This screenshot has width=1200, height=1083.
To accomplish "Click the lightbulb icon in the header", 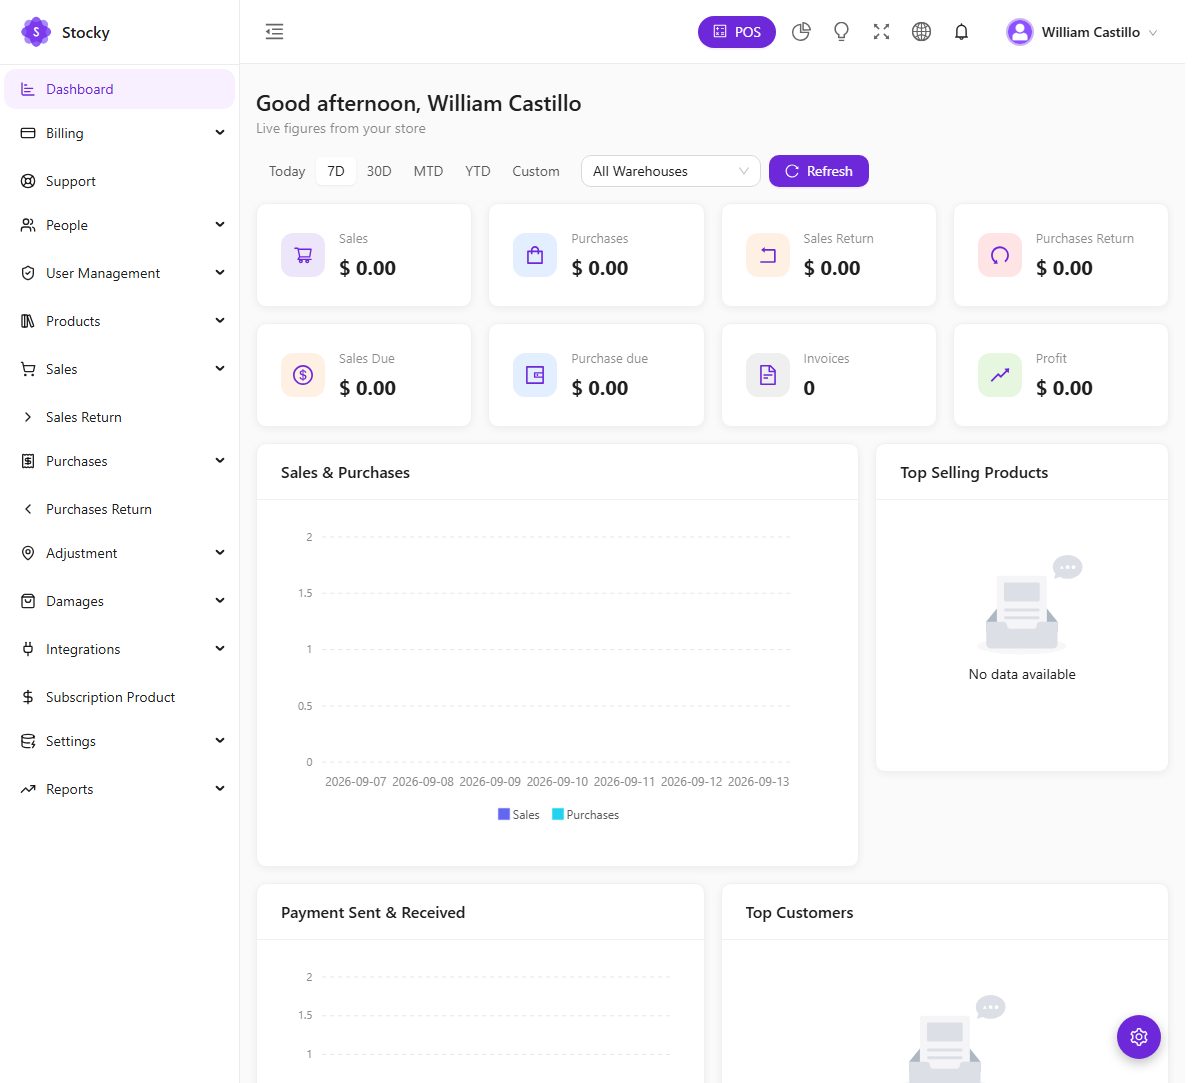I will [841, 32].
